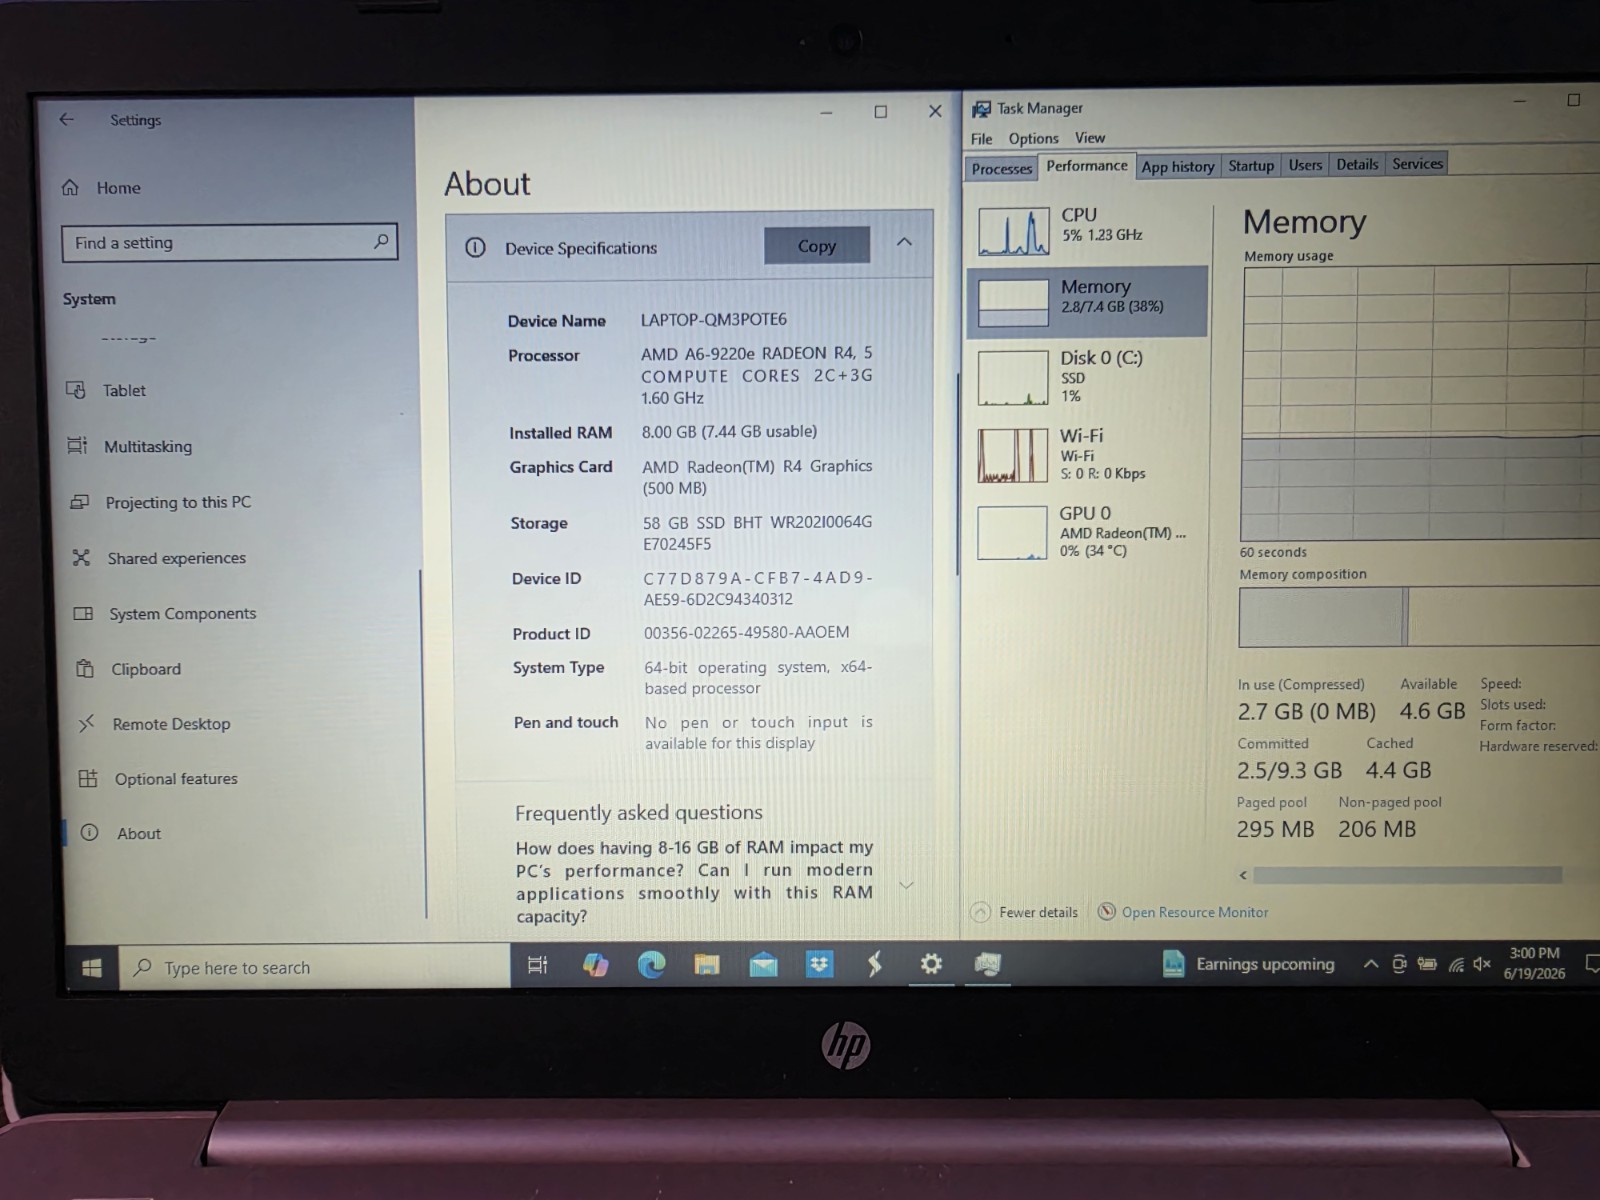Image resolution: width=1600 pixels, height=1200 pixels.
Task: Open Task View on taskbar
Action: (537, 965)
